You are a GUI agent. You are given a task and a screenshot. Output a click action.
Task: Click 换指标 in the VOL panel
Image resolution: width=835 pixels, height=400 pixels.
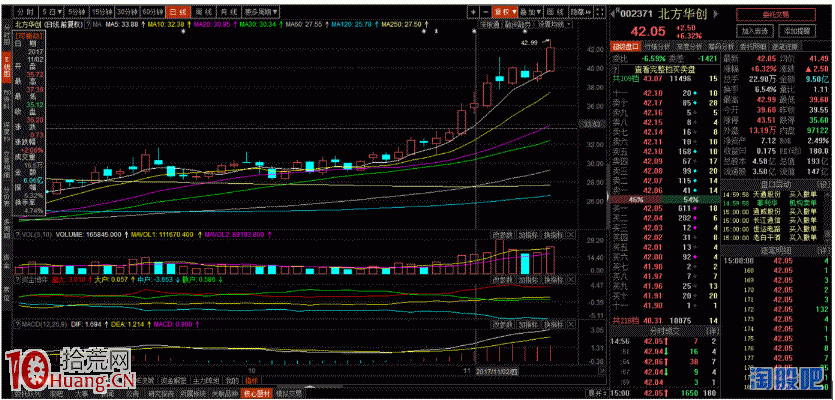pyautogui.click(x=552, y=234)
